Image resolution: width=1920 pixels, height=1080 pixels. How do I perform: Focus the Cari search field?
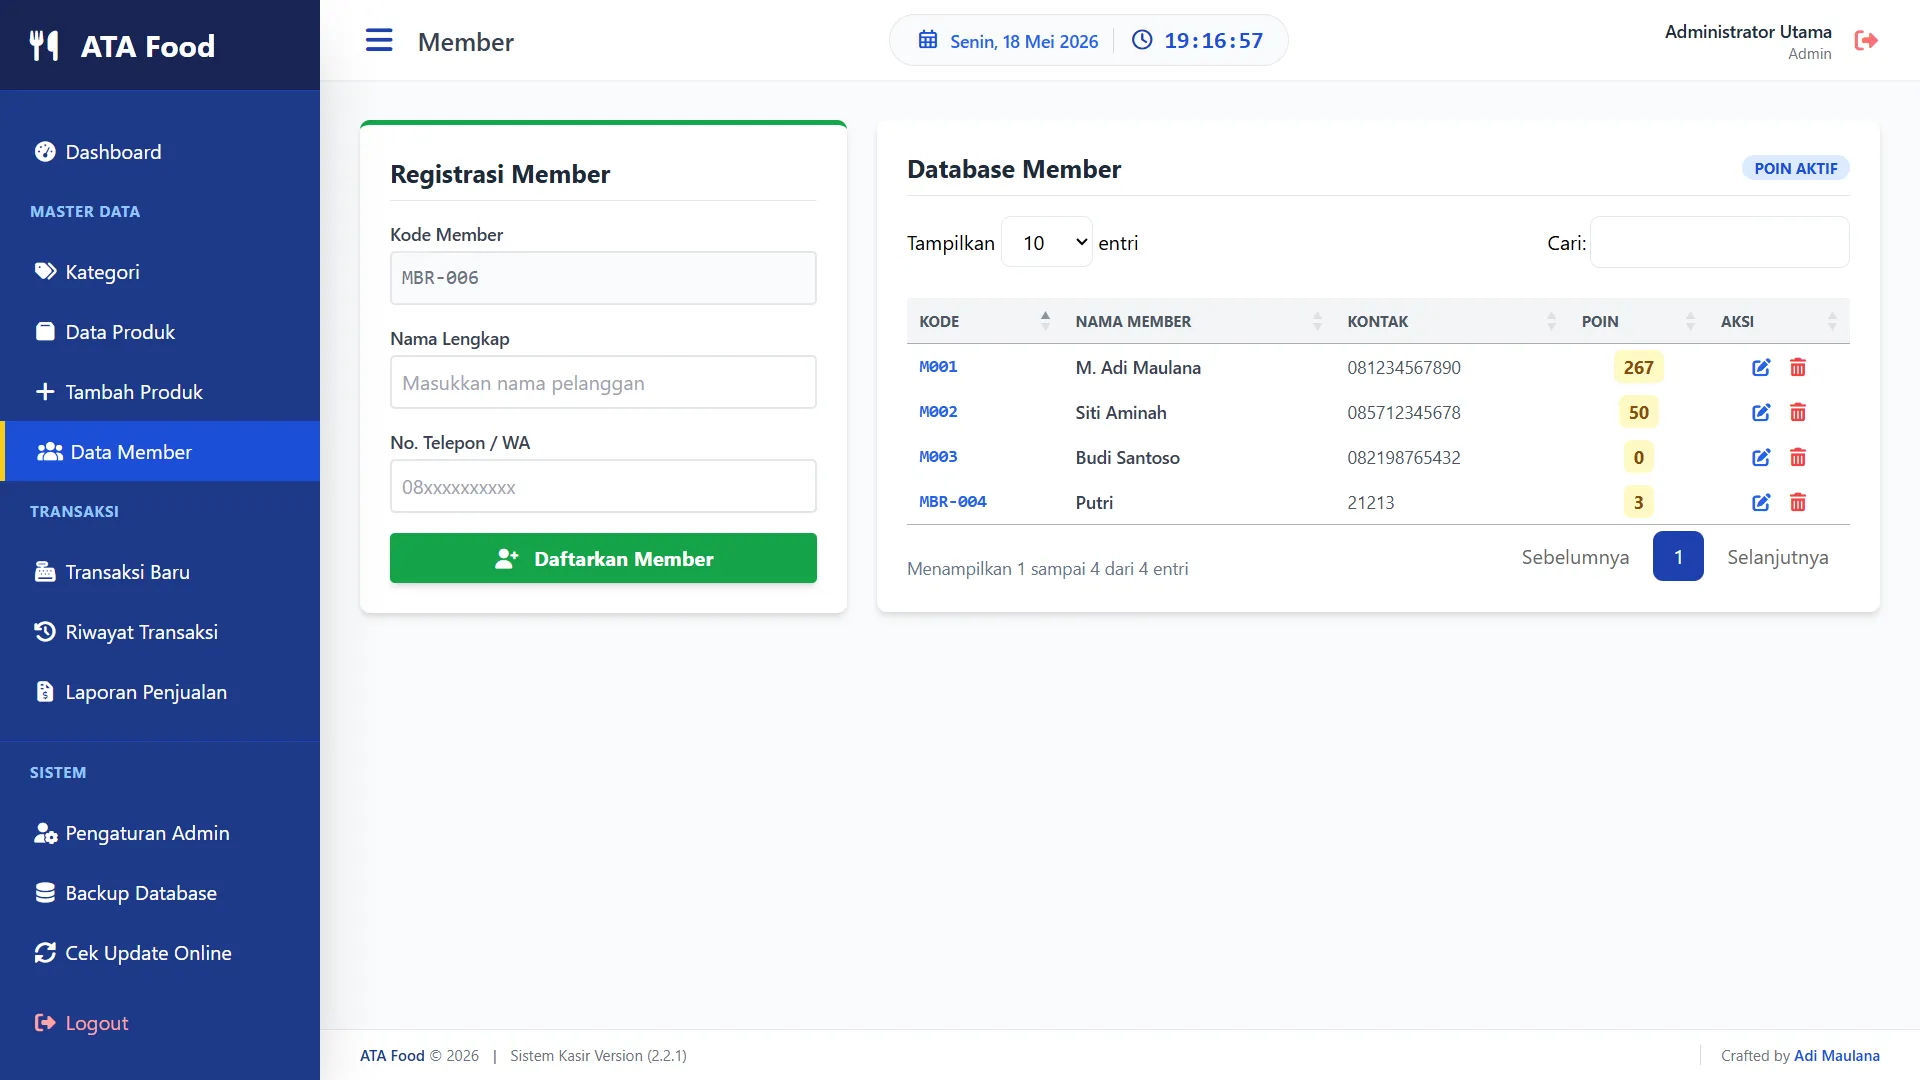pyautogui.click(x=1719, y=242)
